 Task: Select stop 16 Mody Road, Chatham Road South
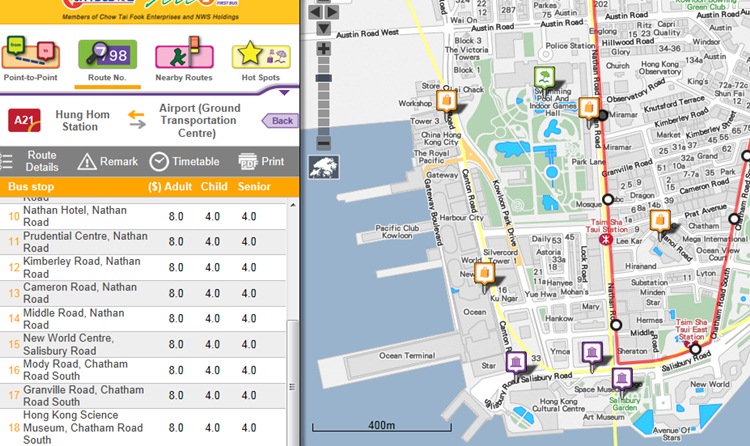143,370
